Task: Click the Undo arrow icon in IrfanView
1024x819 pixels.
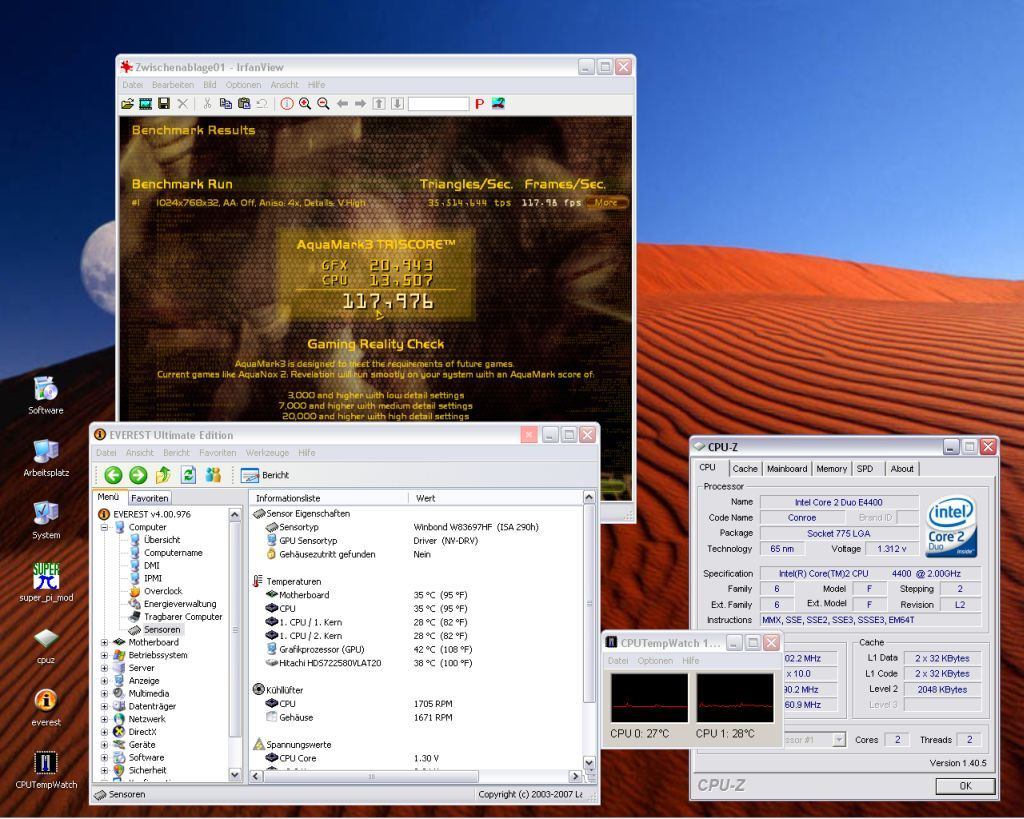Action: point(262,104)
